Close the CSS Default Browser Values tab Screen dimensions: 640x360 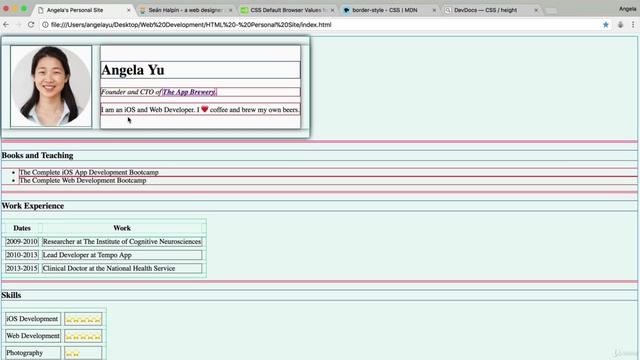[x=332, y=10]
